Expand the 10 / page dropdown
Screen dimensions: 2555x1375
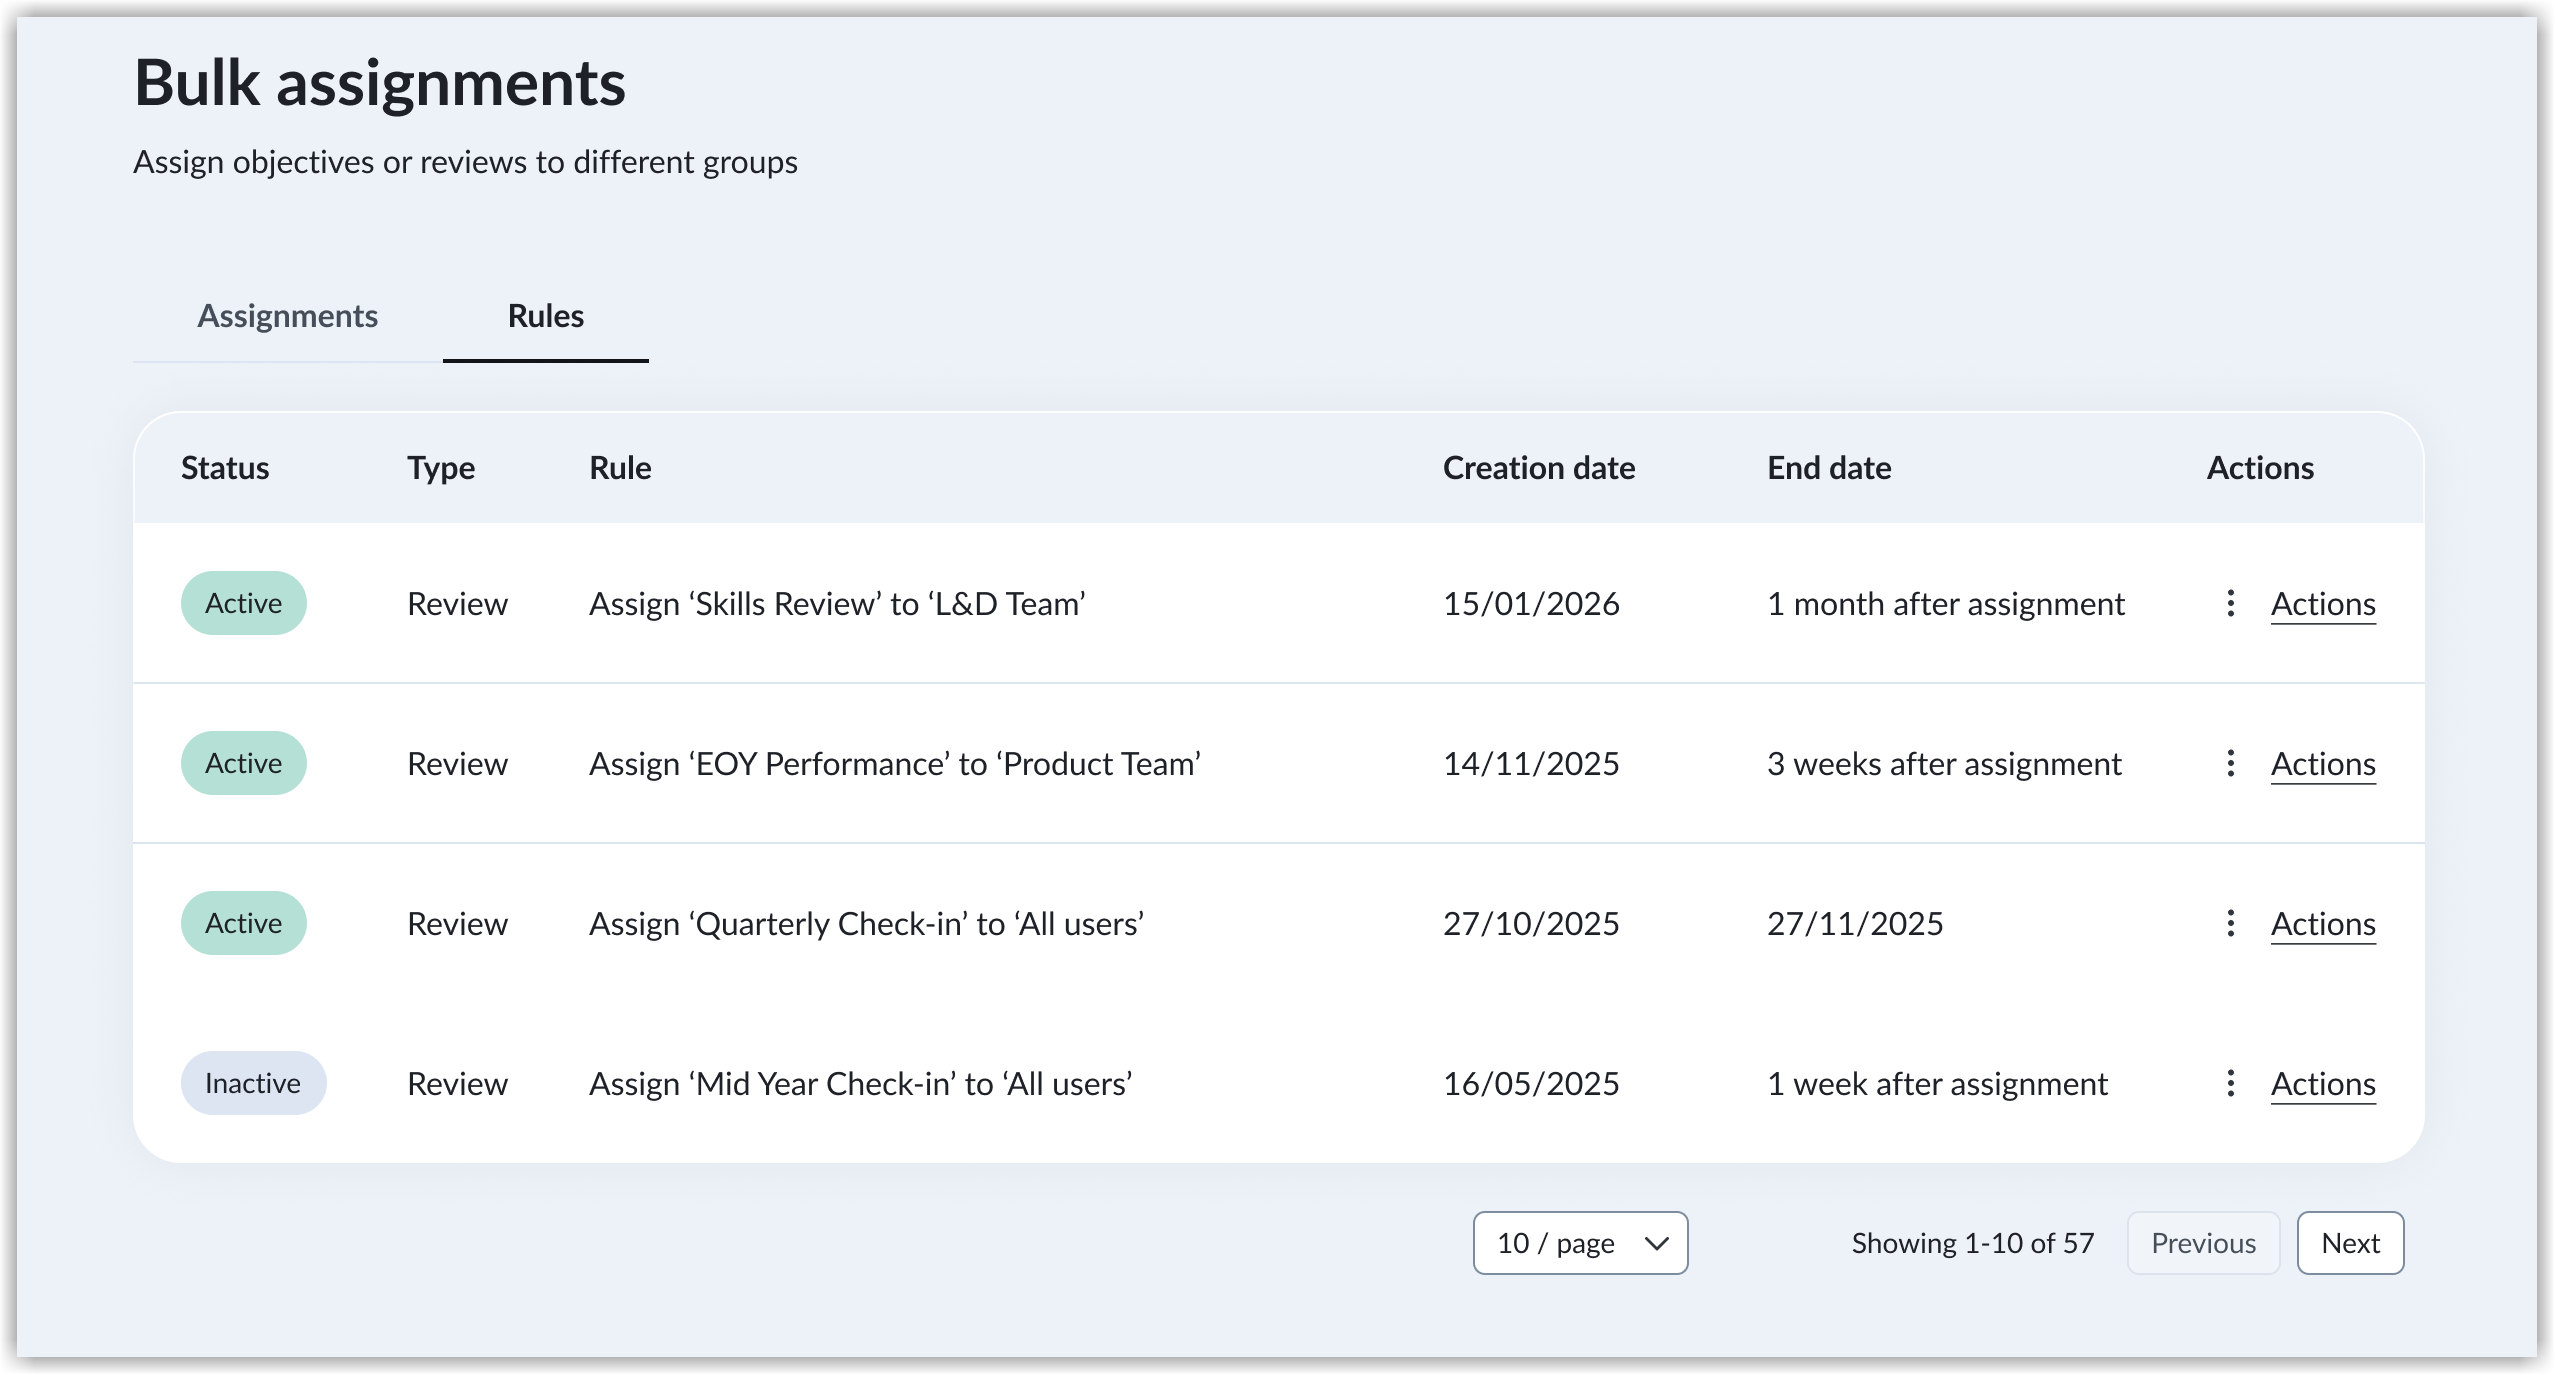(1579, 1243)
